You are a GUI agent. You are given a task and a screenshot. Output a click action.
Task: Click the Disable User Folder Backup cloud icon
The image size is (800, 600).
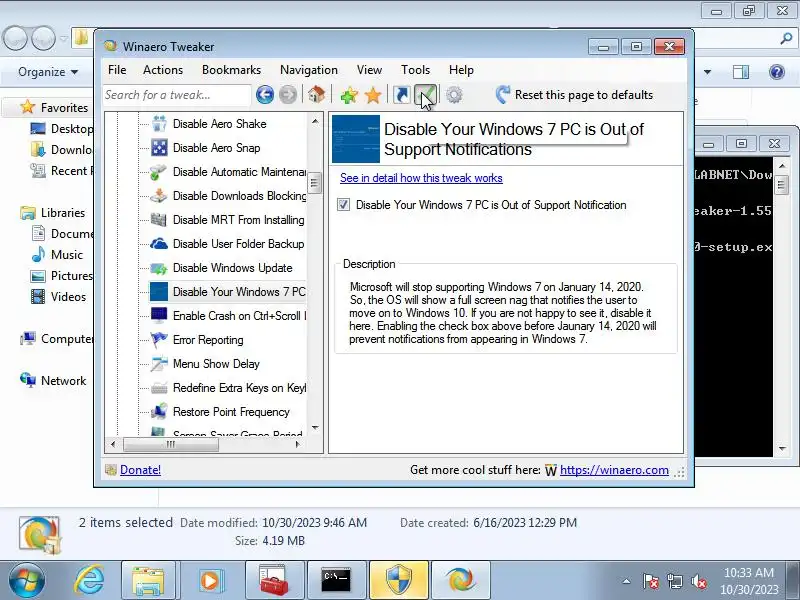tap(159, 244)
